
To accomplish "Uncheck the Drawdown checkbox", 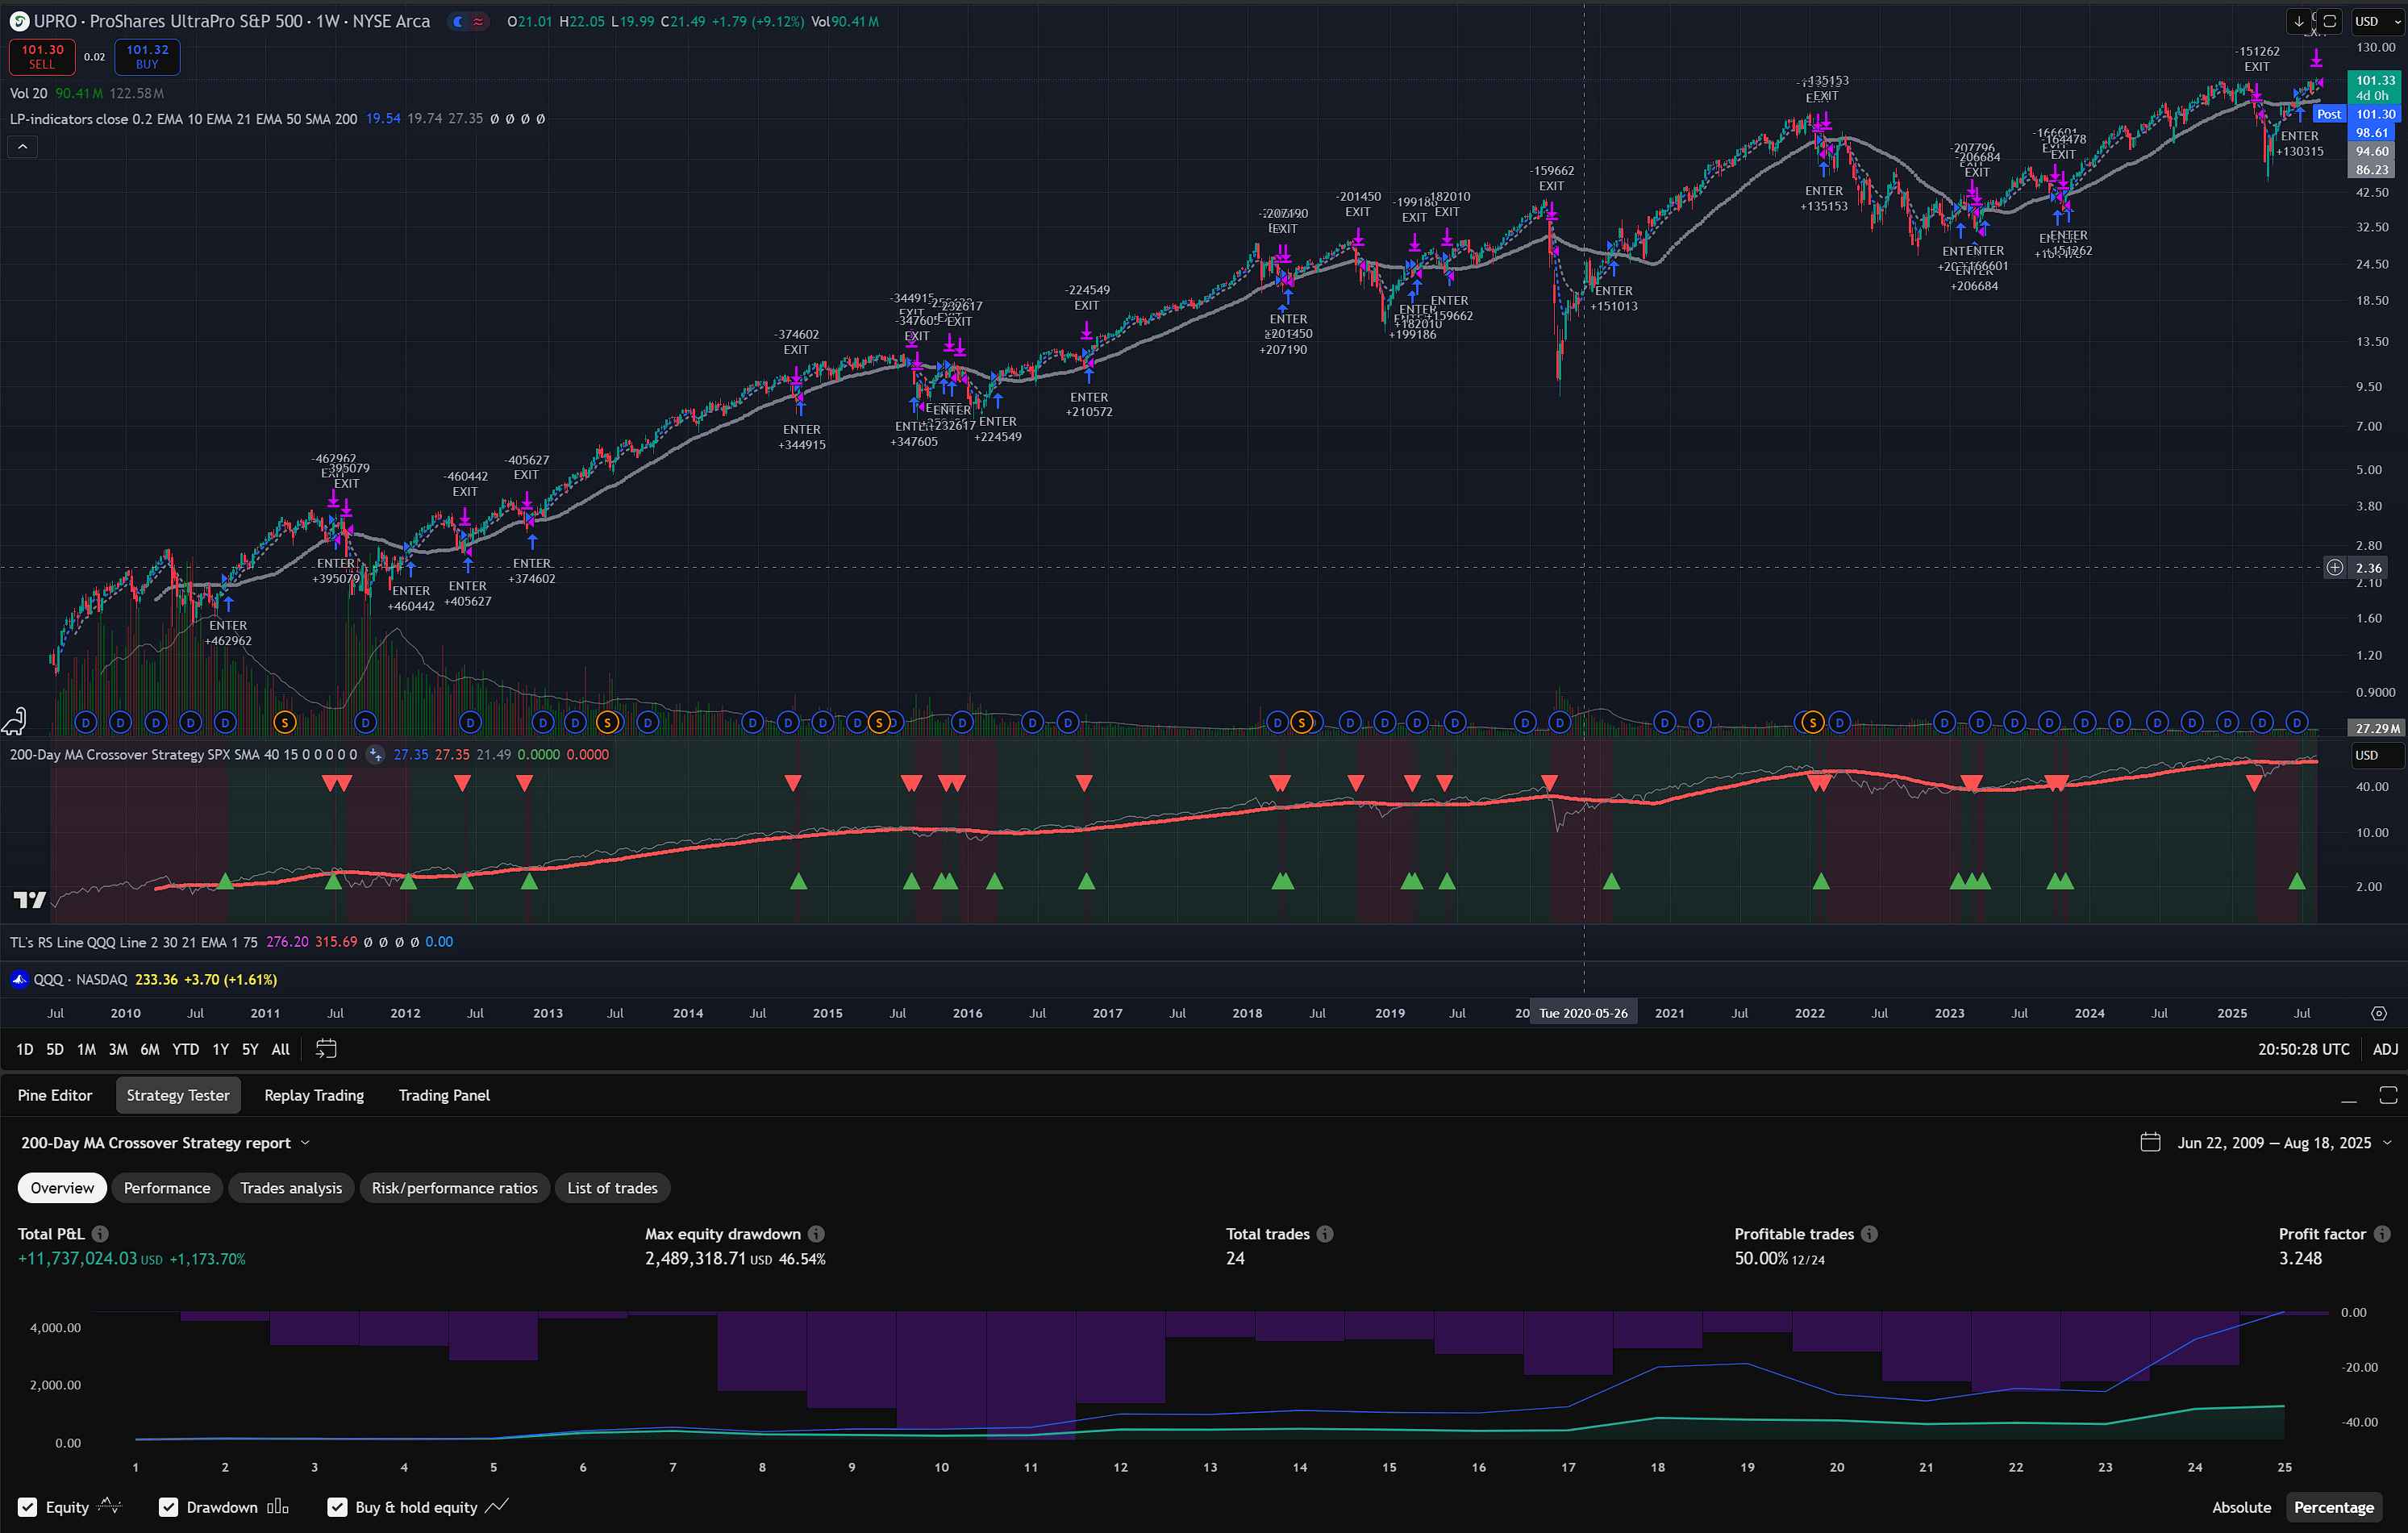I will pyautogui.click(x=169, y=1507).
